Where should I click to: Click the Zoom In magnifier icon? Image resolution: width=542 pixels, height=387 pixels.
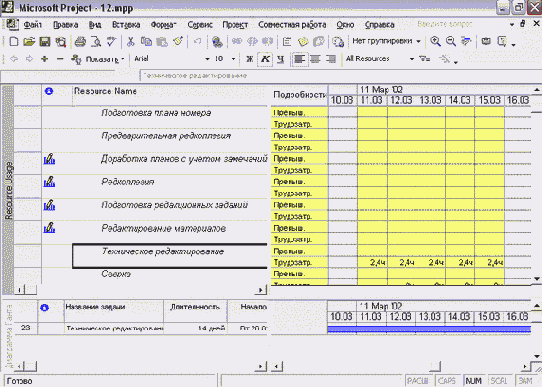click(x=435, y=41)
